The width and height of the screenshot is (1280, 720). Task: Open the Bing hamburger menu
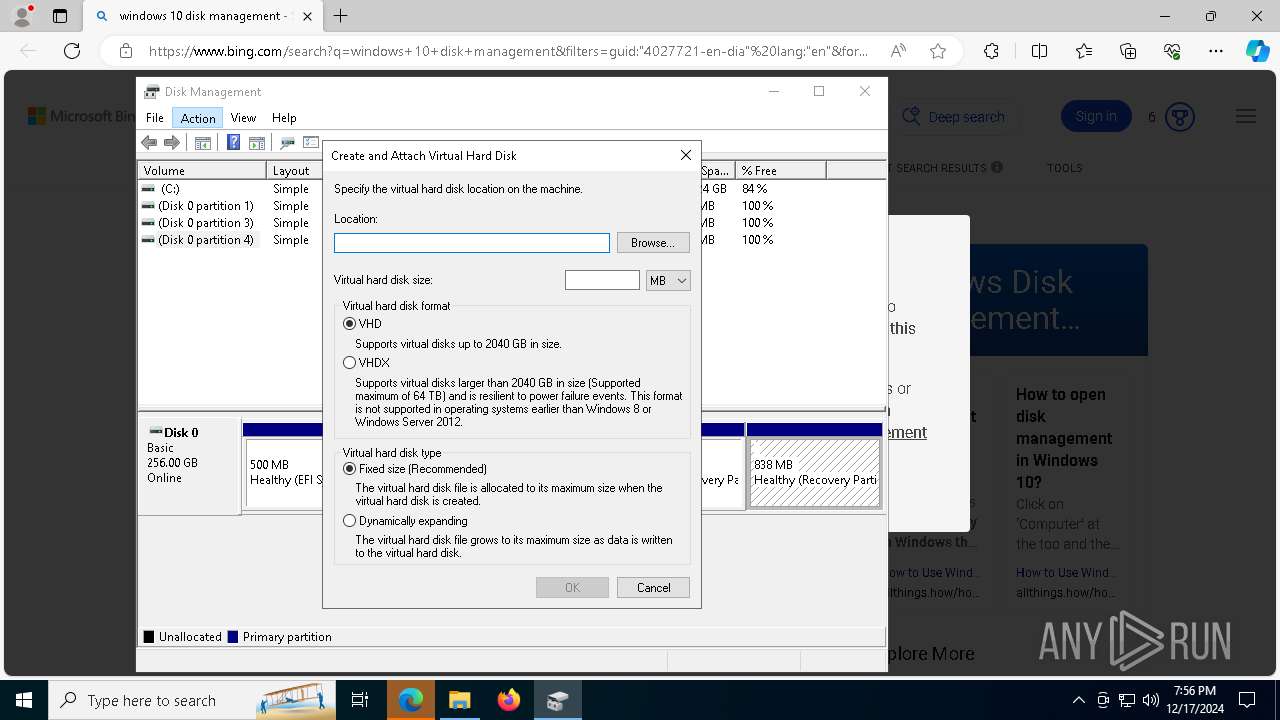point(1246,117)
